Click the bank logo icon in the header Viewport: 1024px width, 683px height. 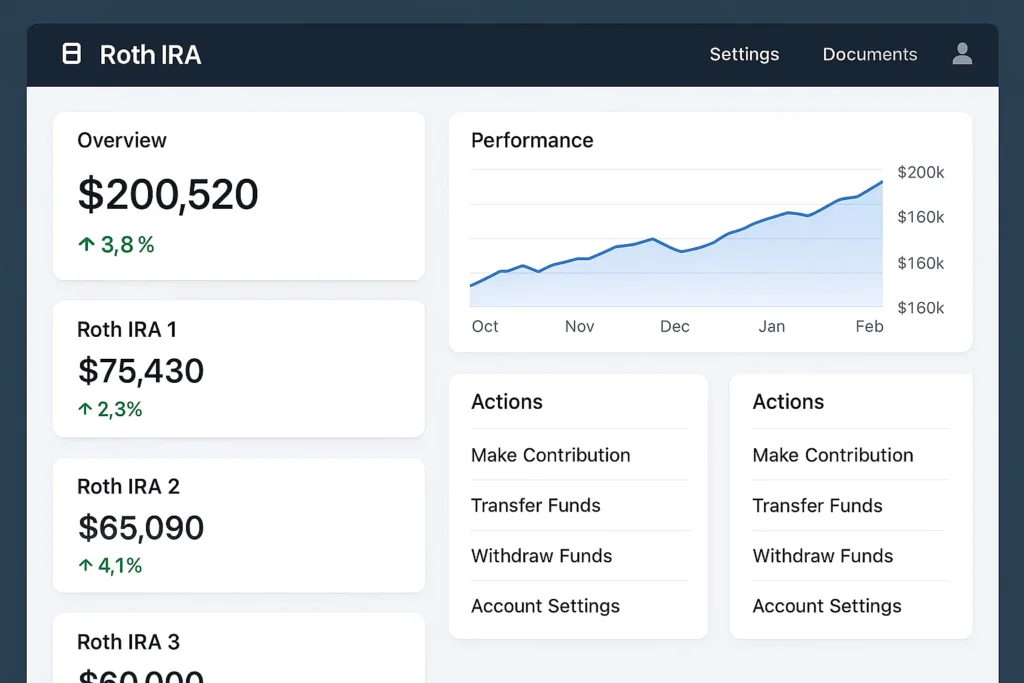(71, 54)
